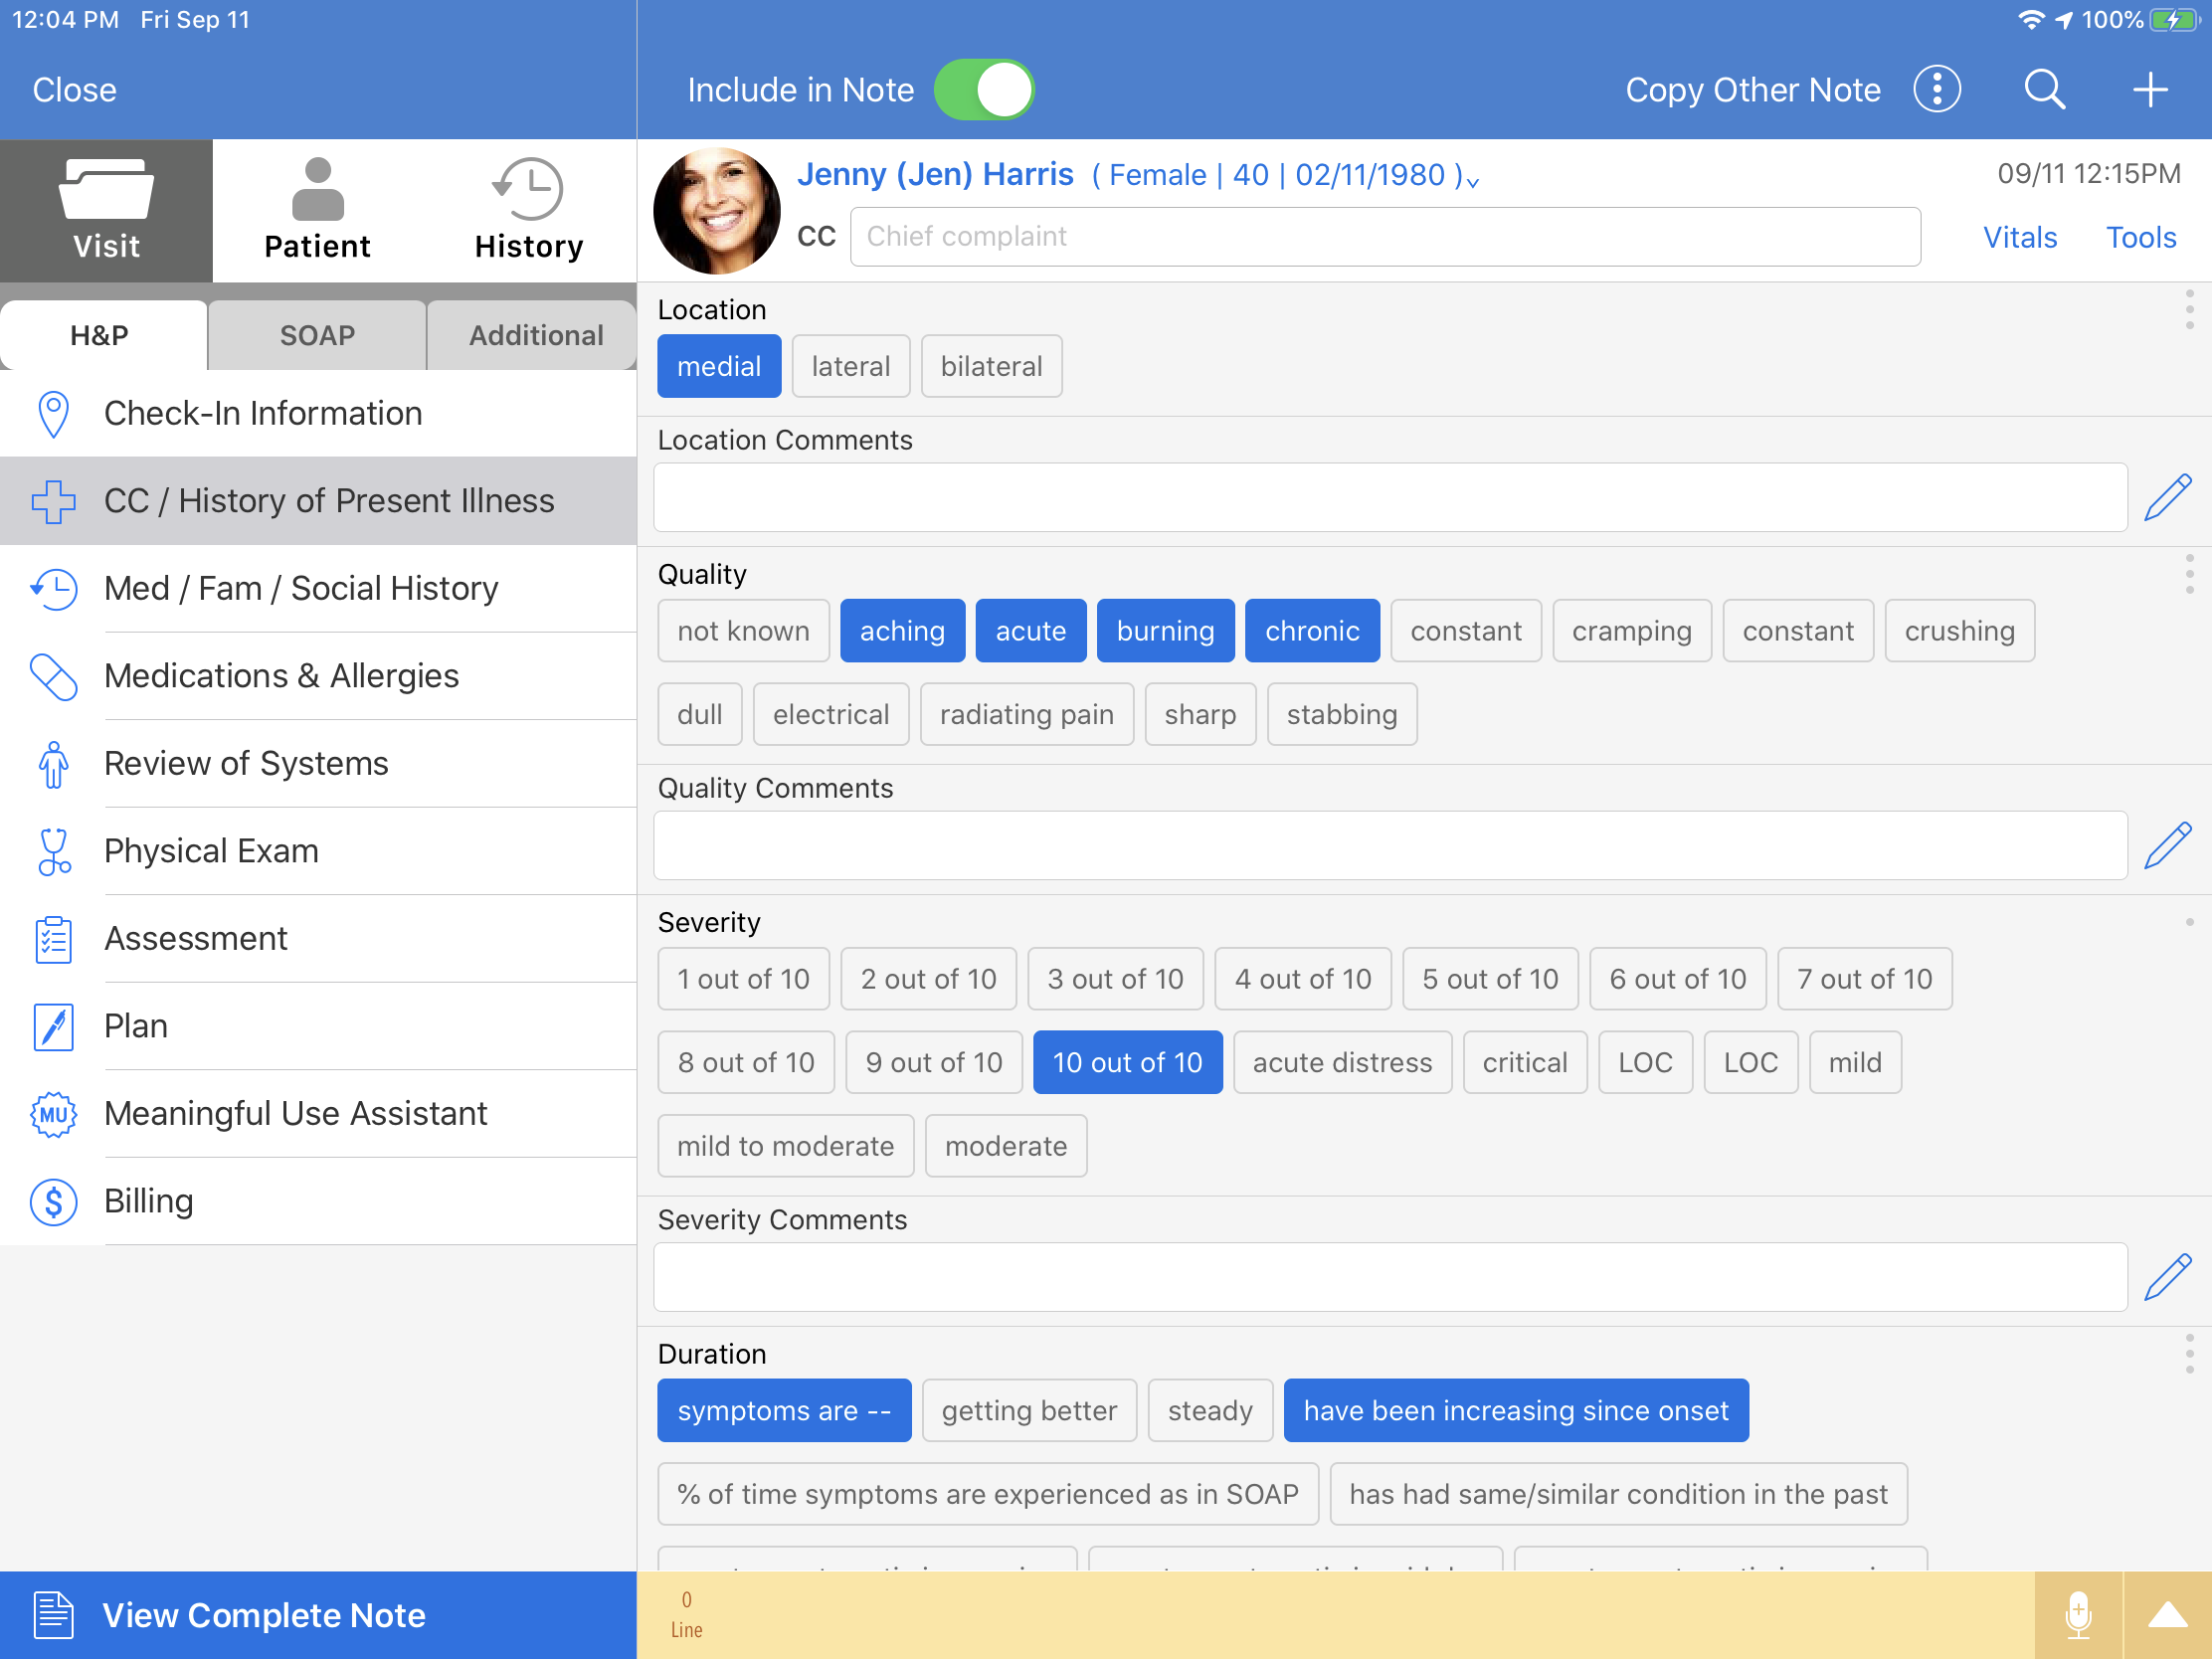The width and height of the screenshot is (2212, 1659).
Task: Click the CC / HPI cross icon
Action: pos(53,501)
